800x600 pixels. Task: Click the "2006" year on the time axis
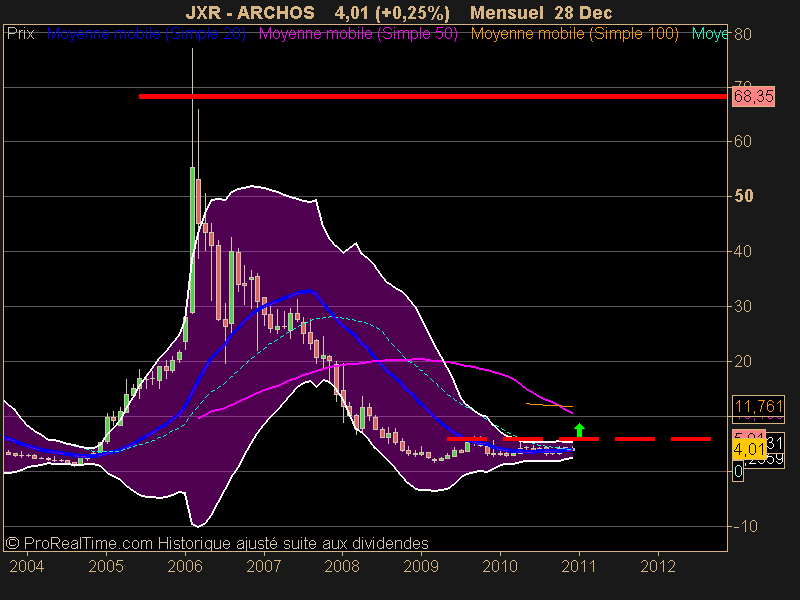pos(185,566)
